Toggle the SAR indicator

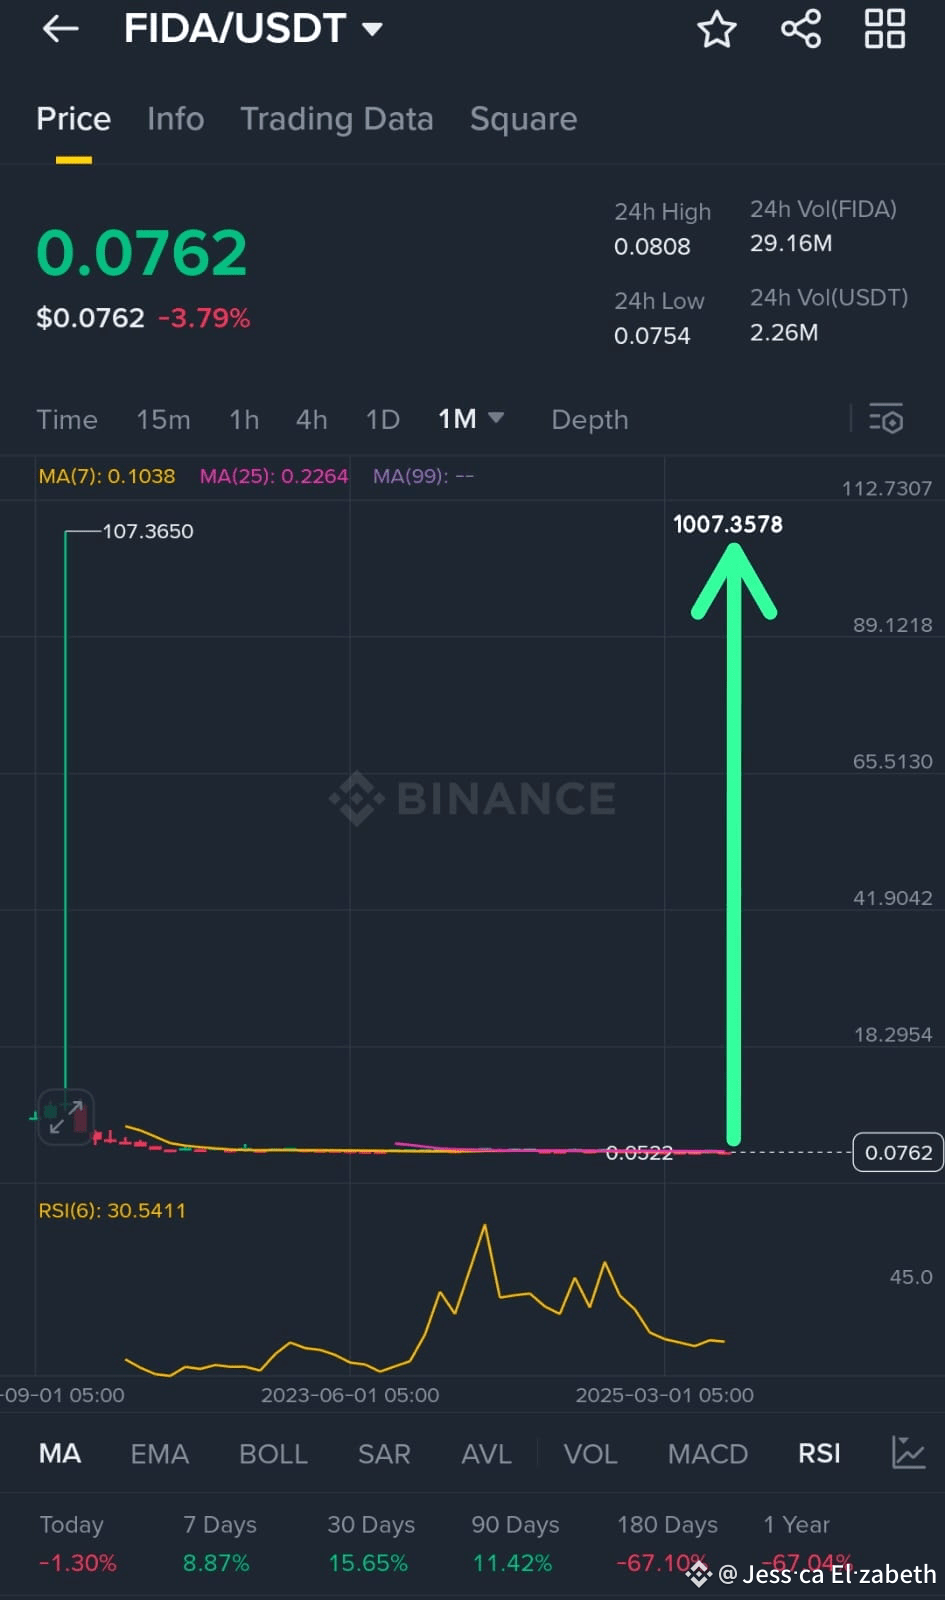coord(384,1453)
